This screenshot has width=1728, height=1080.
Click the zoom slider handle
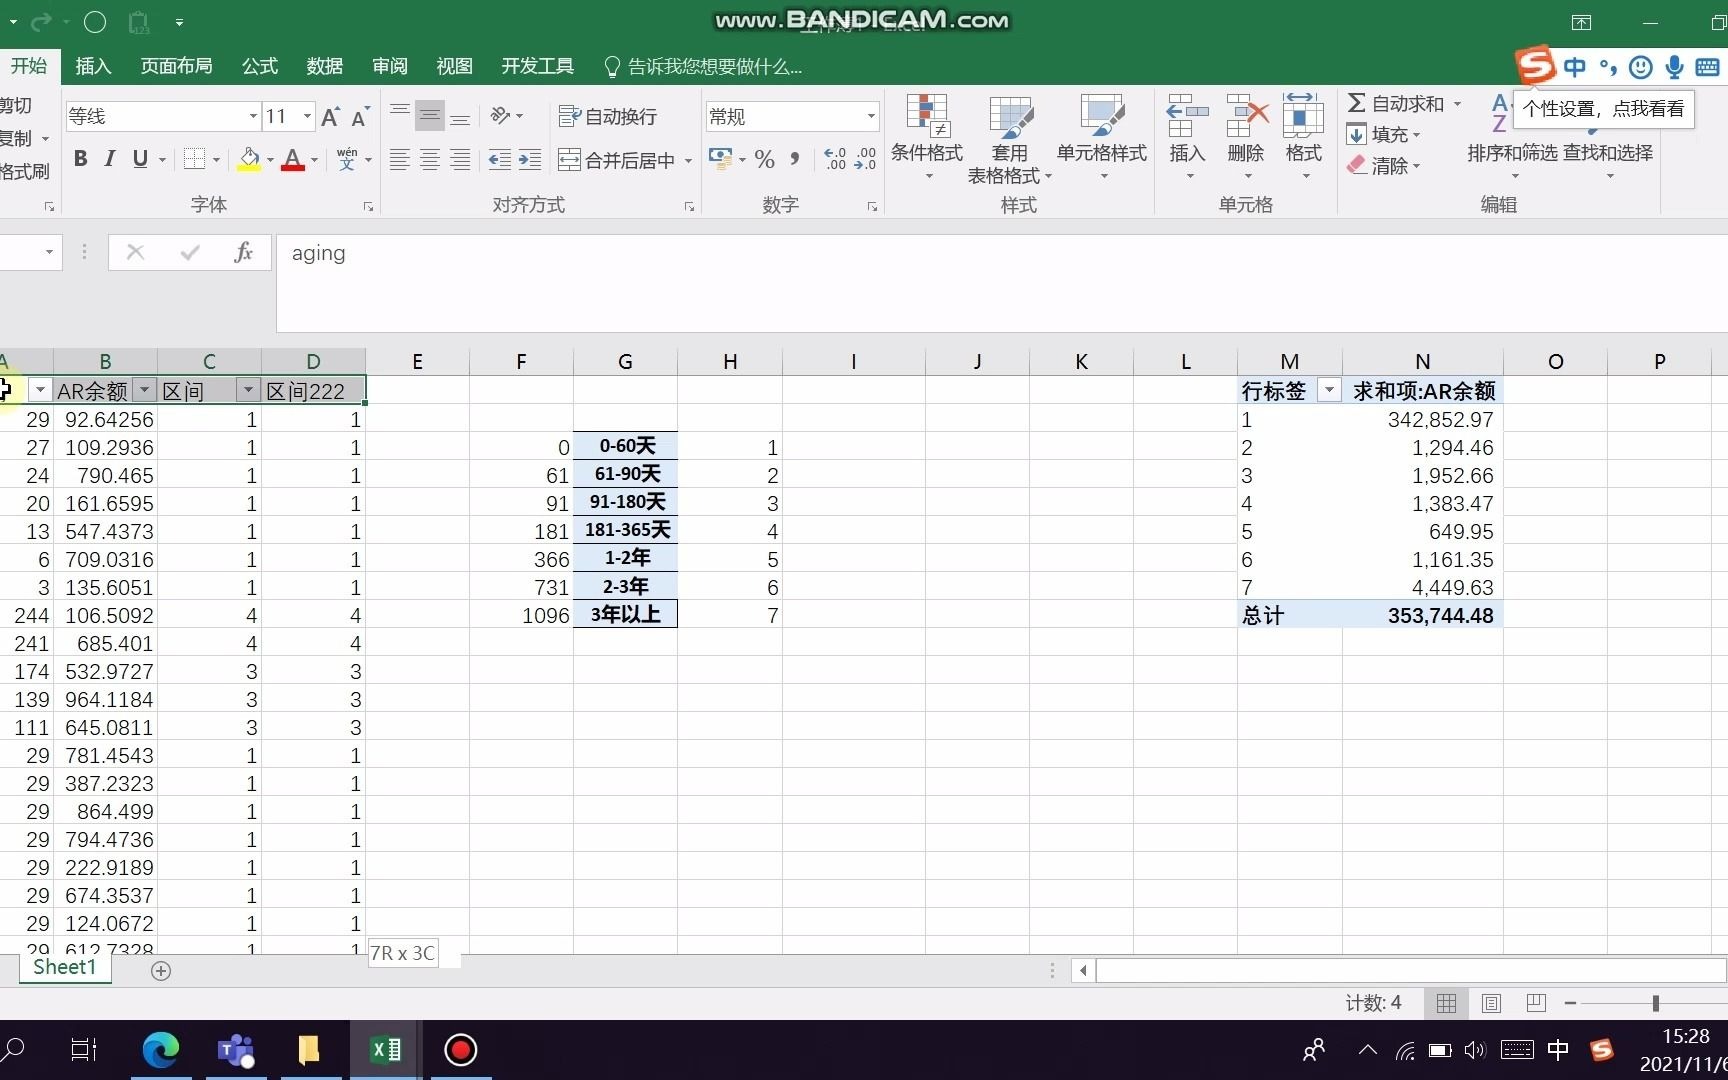tap(1656, 1003)
